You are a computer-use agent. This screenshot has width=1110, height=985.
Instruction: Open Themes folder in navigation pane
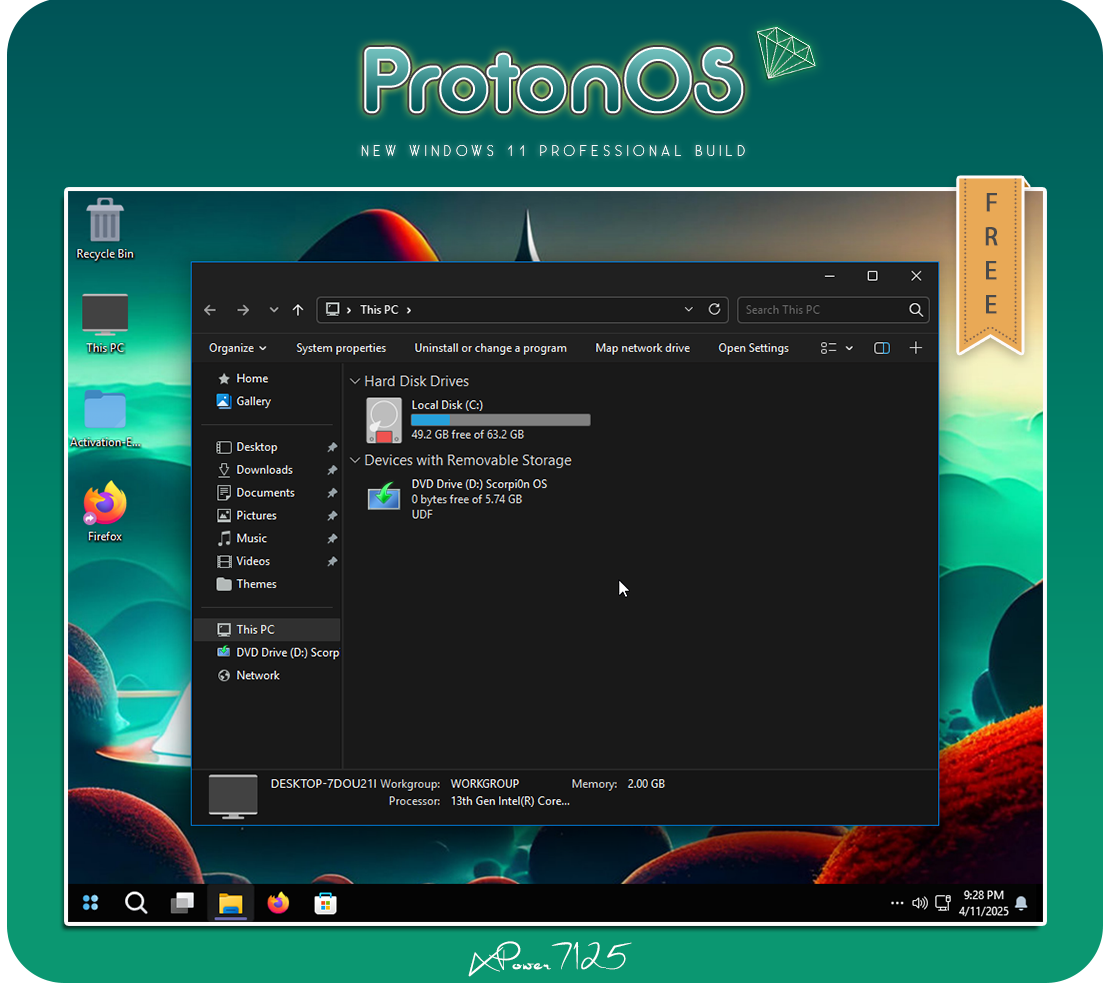pyautogui.click(x=246, y=584)
